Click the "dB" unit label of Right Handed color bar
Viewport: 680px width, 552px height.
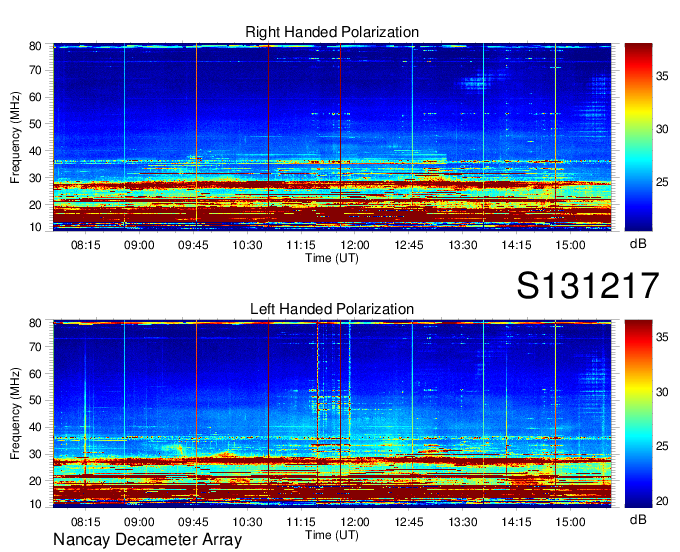(x=638, y=244)
